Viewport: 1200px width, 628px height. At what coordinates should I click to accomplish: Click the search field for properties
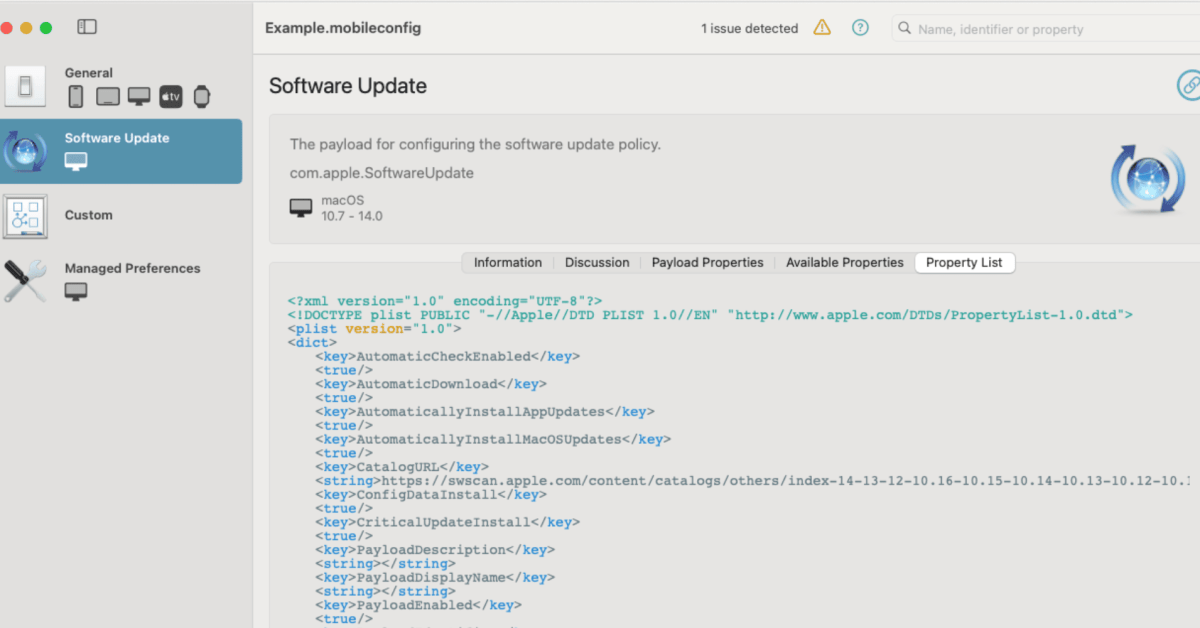(x=1050, y=29)
